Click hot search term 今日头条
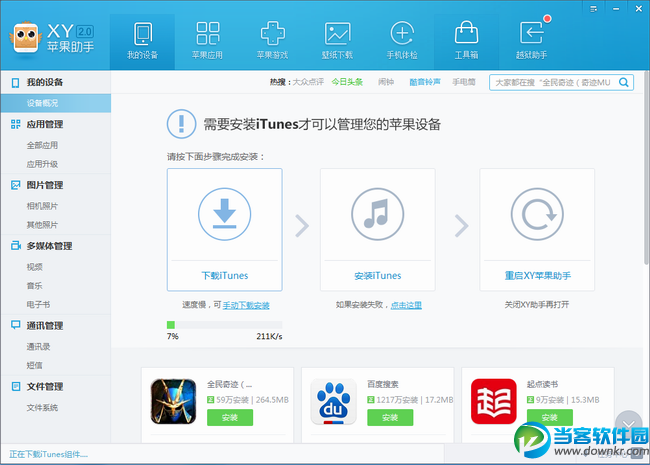The height and width of the screenshot is (465, 650). [347, 82]
